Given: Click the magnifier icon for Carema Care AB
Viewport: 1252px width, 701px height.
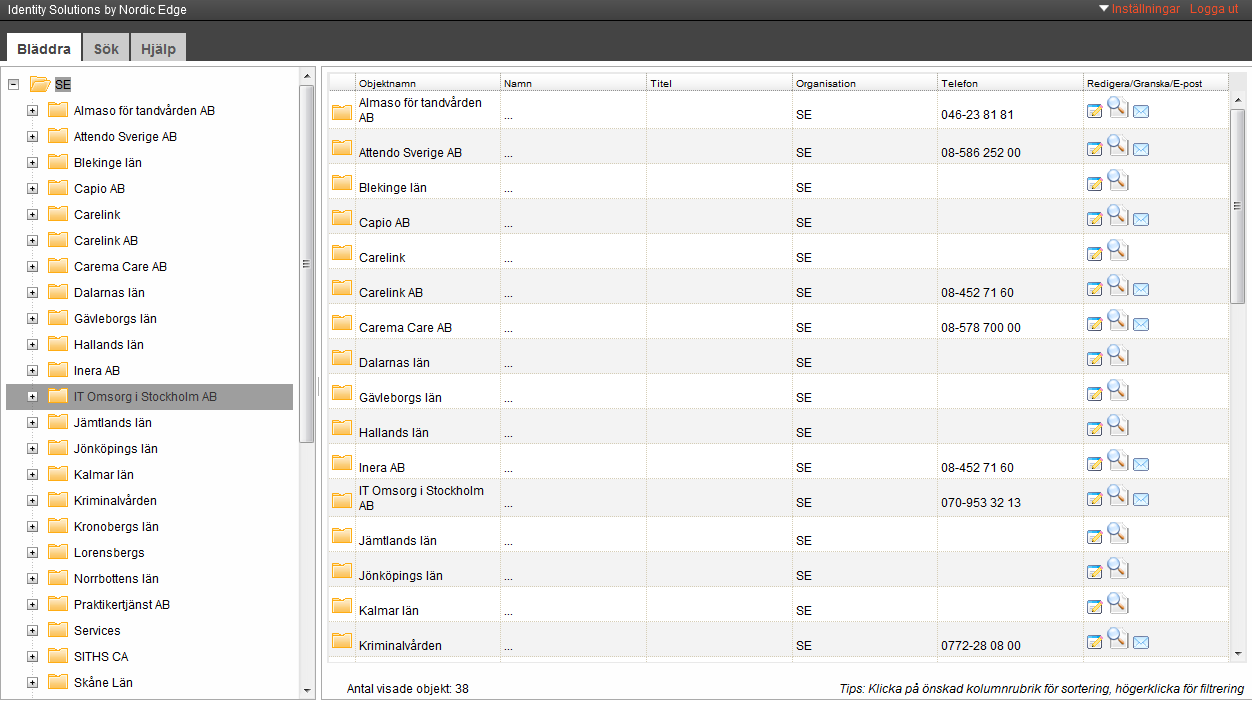Looking at the screenshot, I should 1117,320.
